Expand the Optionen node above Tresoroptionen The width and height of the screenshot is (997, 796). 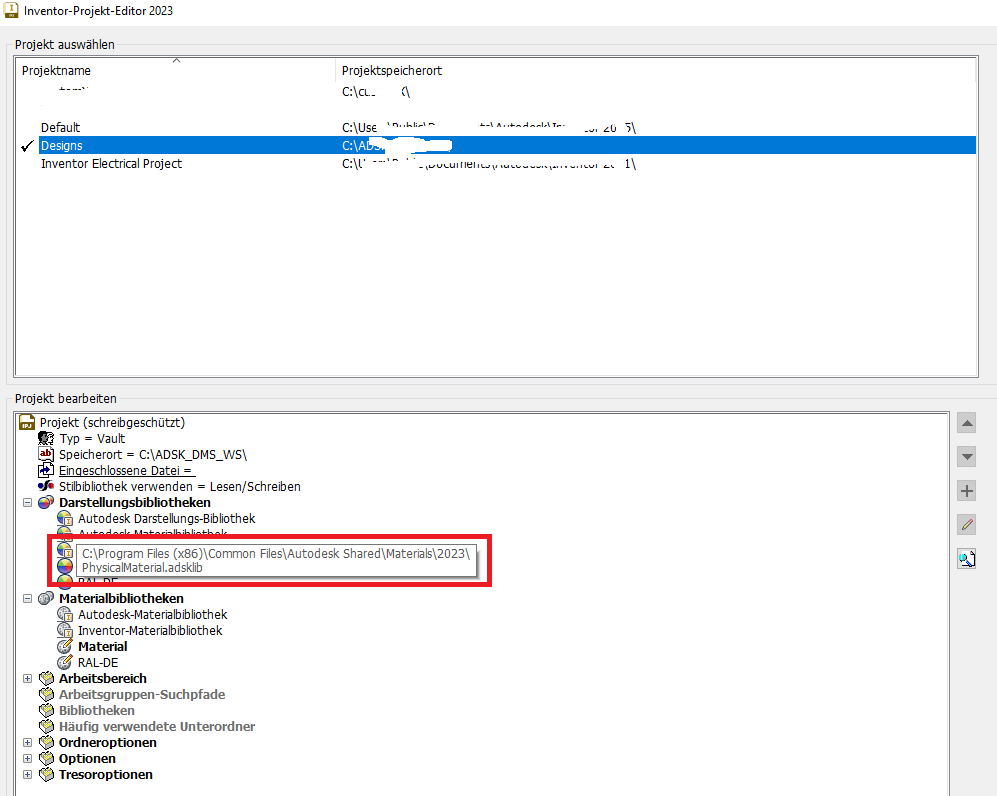click(27, 758)
